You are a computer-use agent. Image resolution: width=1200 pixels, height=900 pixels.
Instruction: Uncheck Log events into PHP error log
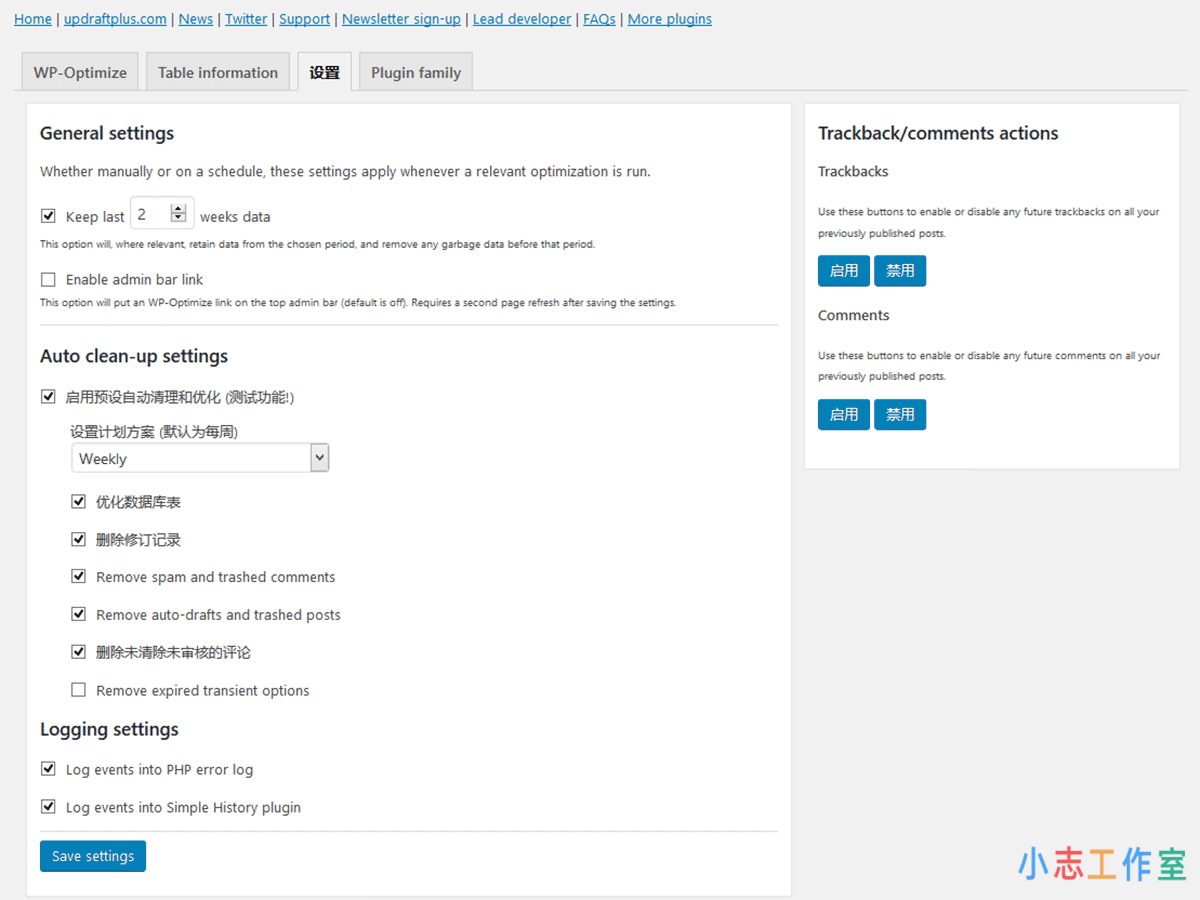48,769
